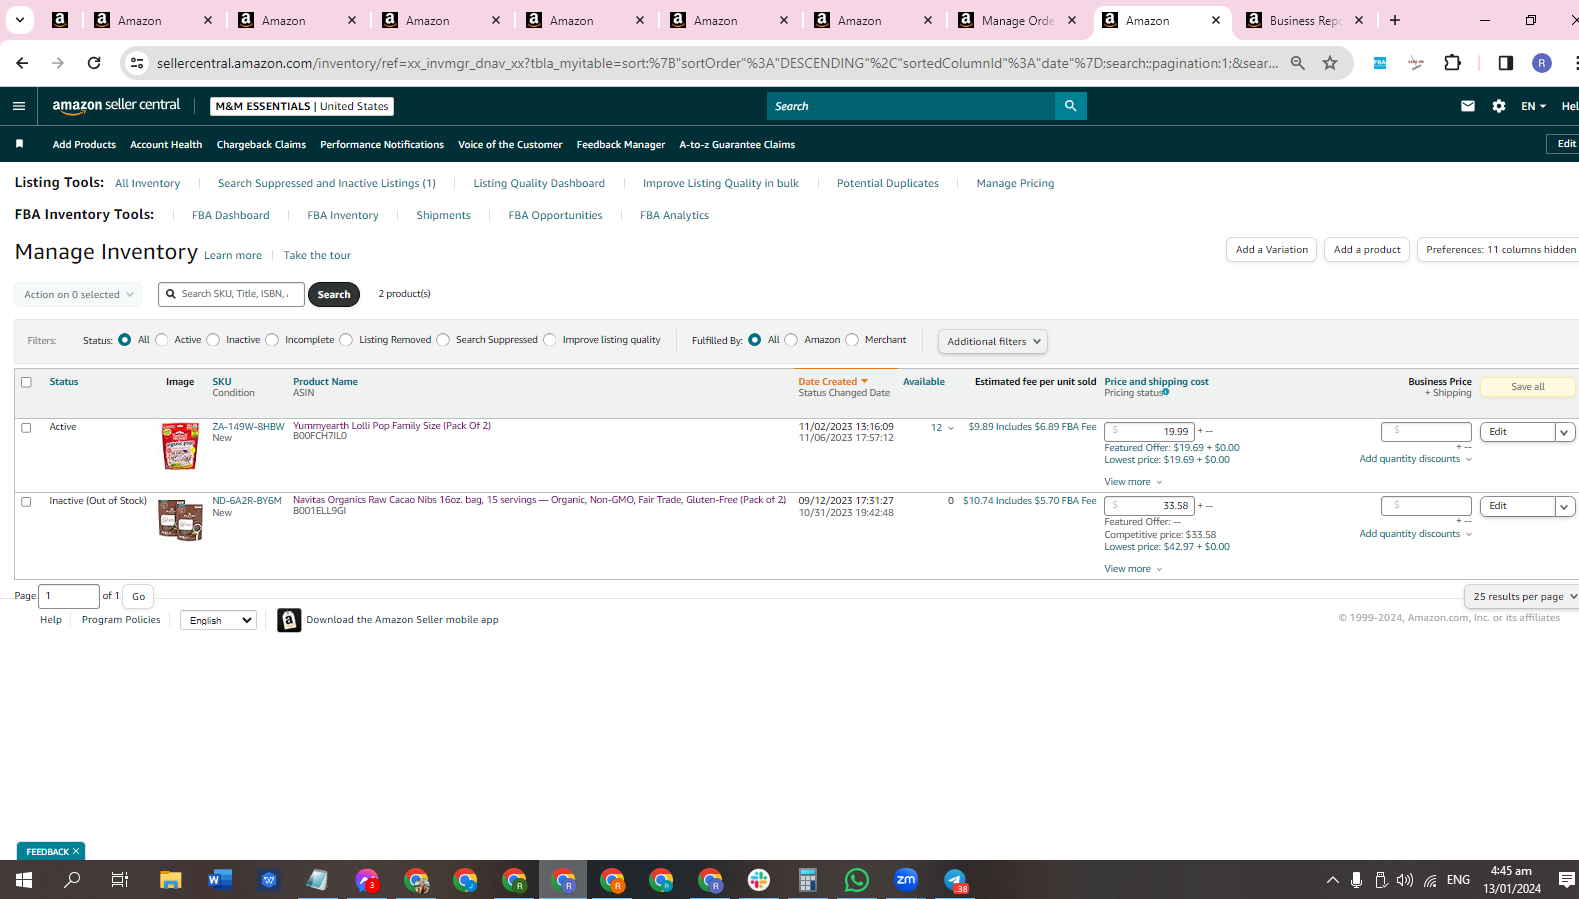Click the bookmark icon in navigation bar
This screenshot has height=899, width=1579.
19,144
